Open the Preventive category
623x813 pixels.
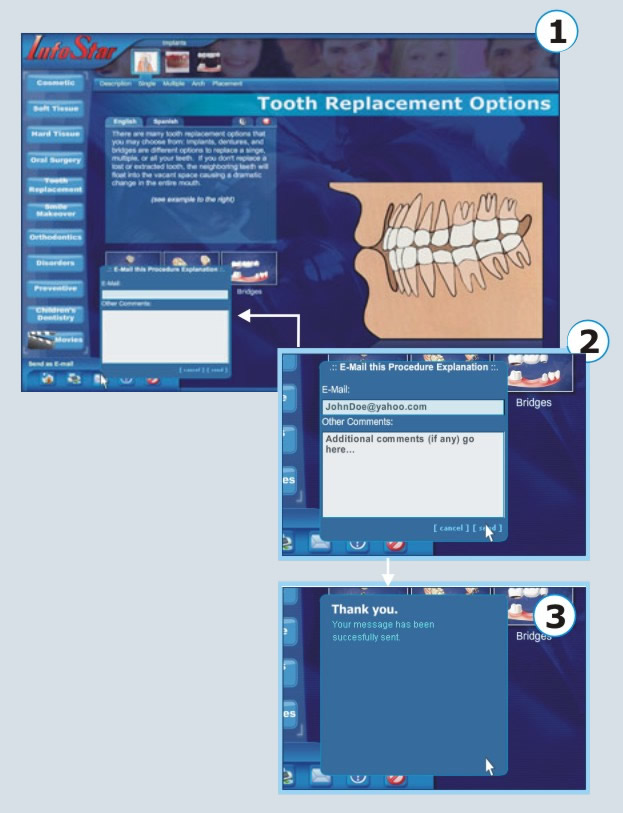coord(55,288)
